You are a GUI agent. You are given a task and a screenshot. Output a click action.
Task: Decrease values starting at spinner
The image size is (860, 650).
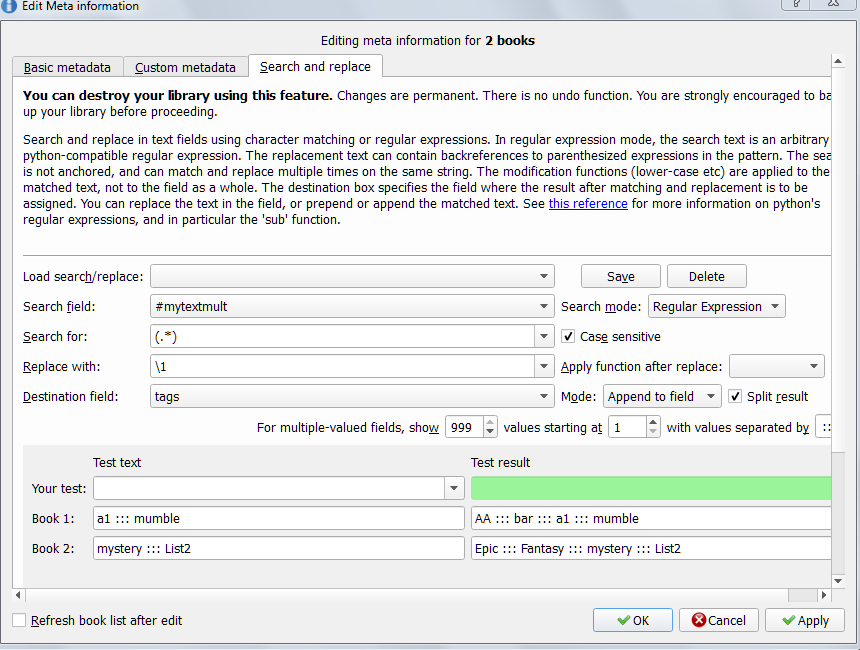tap(653, 432)
